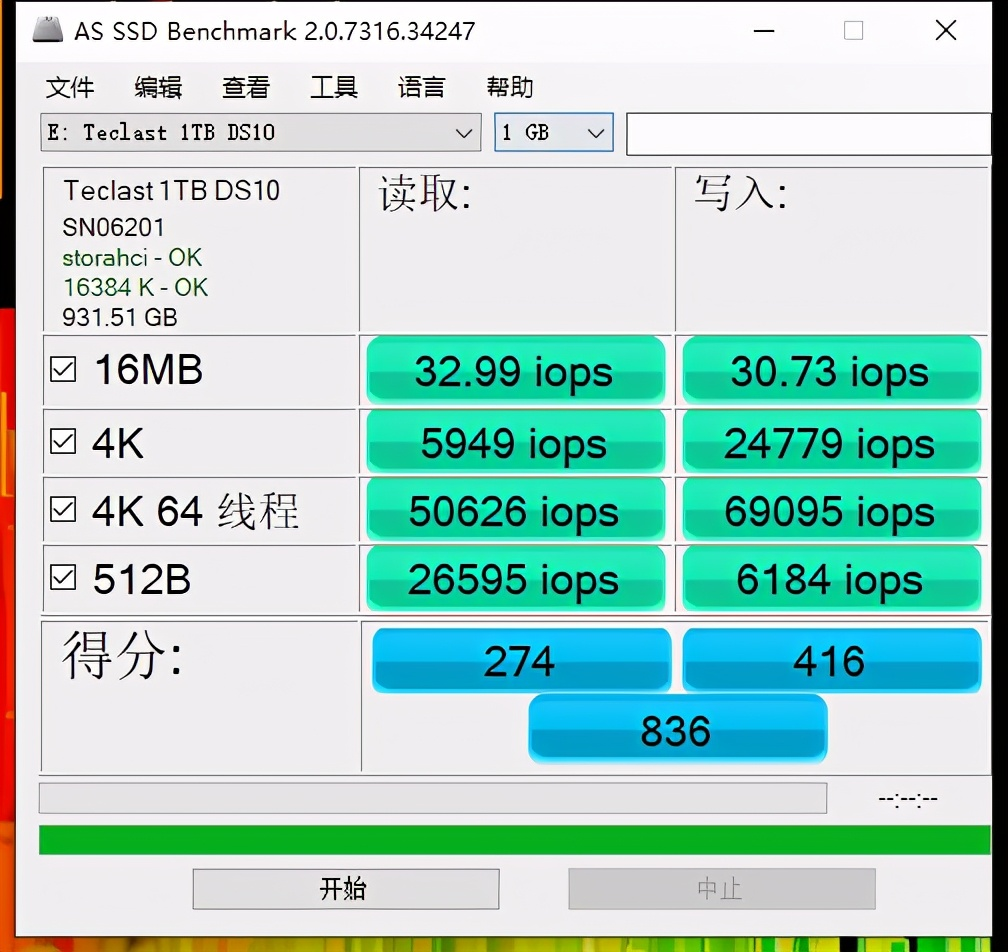
Task: Open the 文件 menu
Action: 69,87
